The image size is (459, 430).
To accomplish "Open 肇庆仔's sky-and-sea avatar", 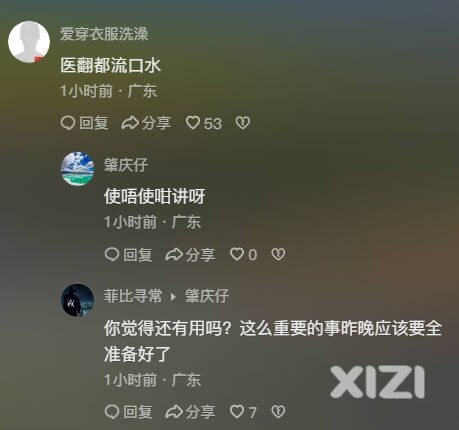I will 77,169.
